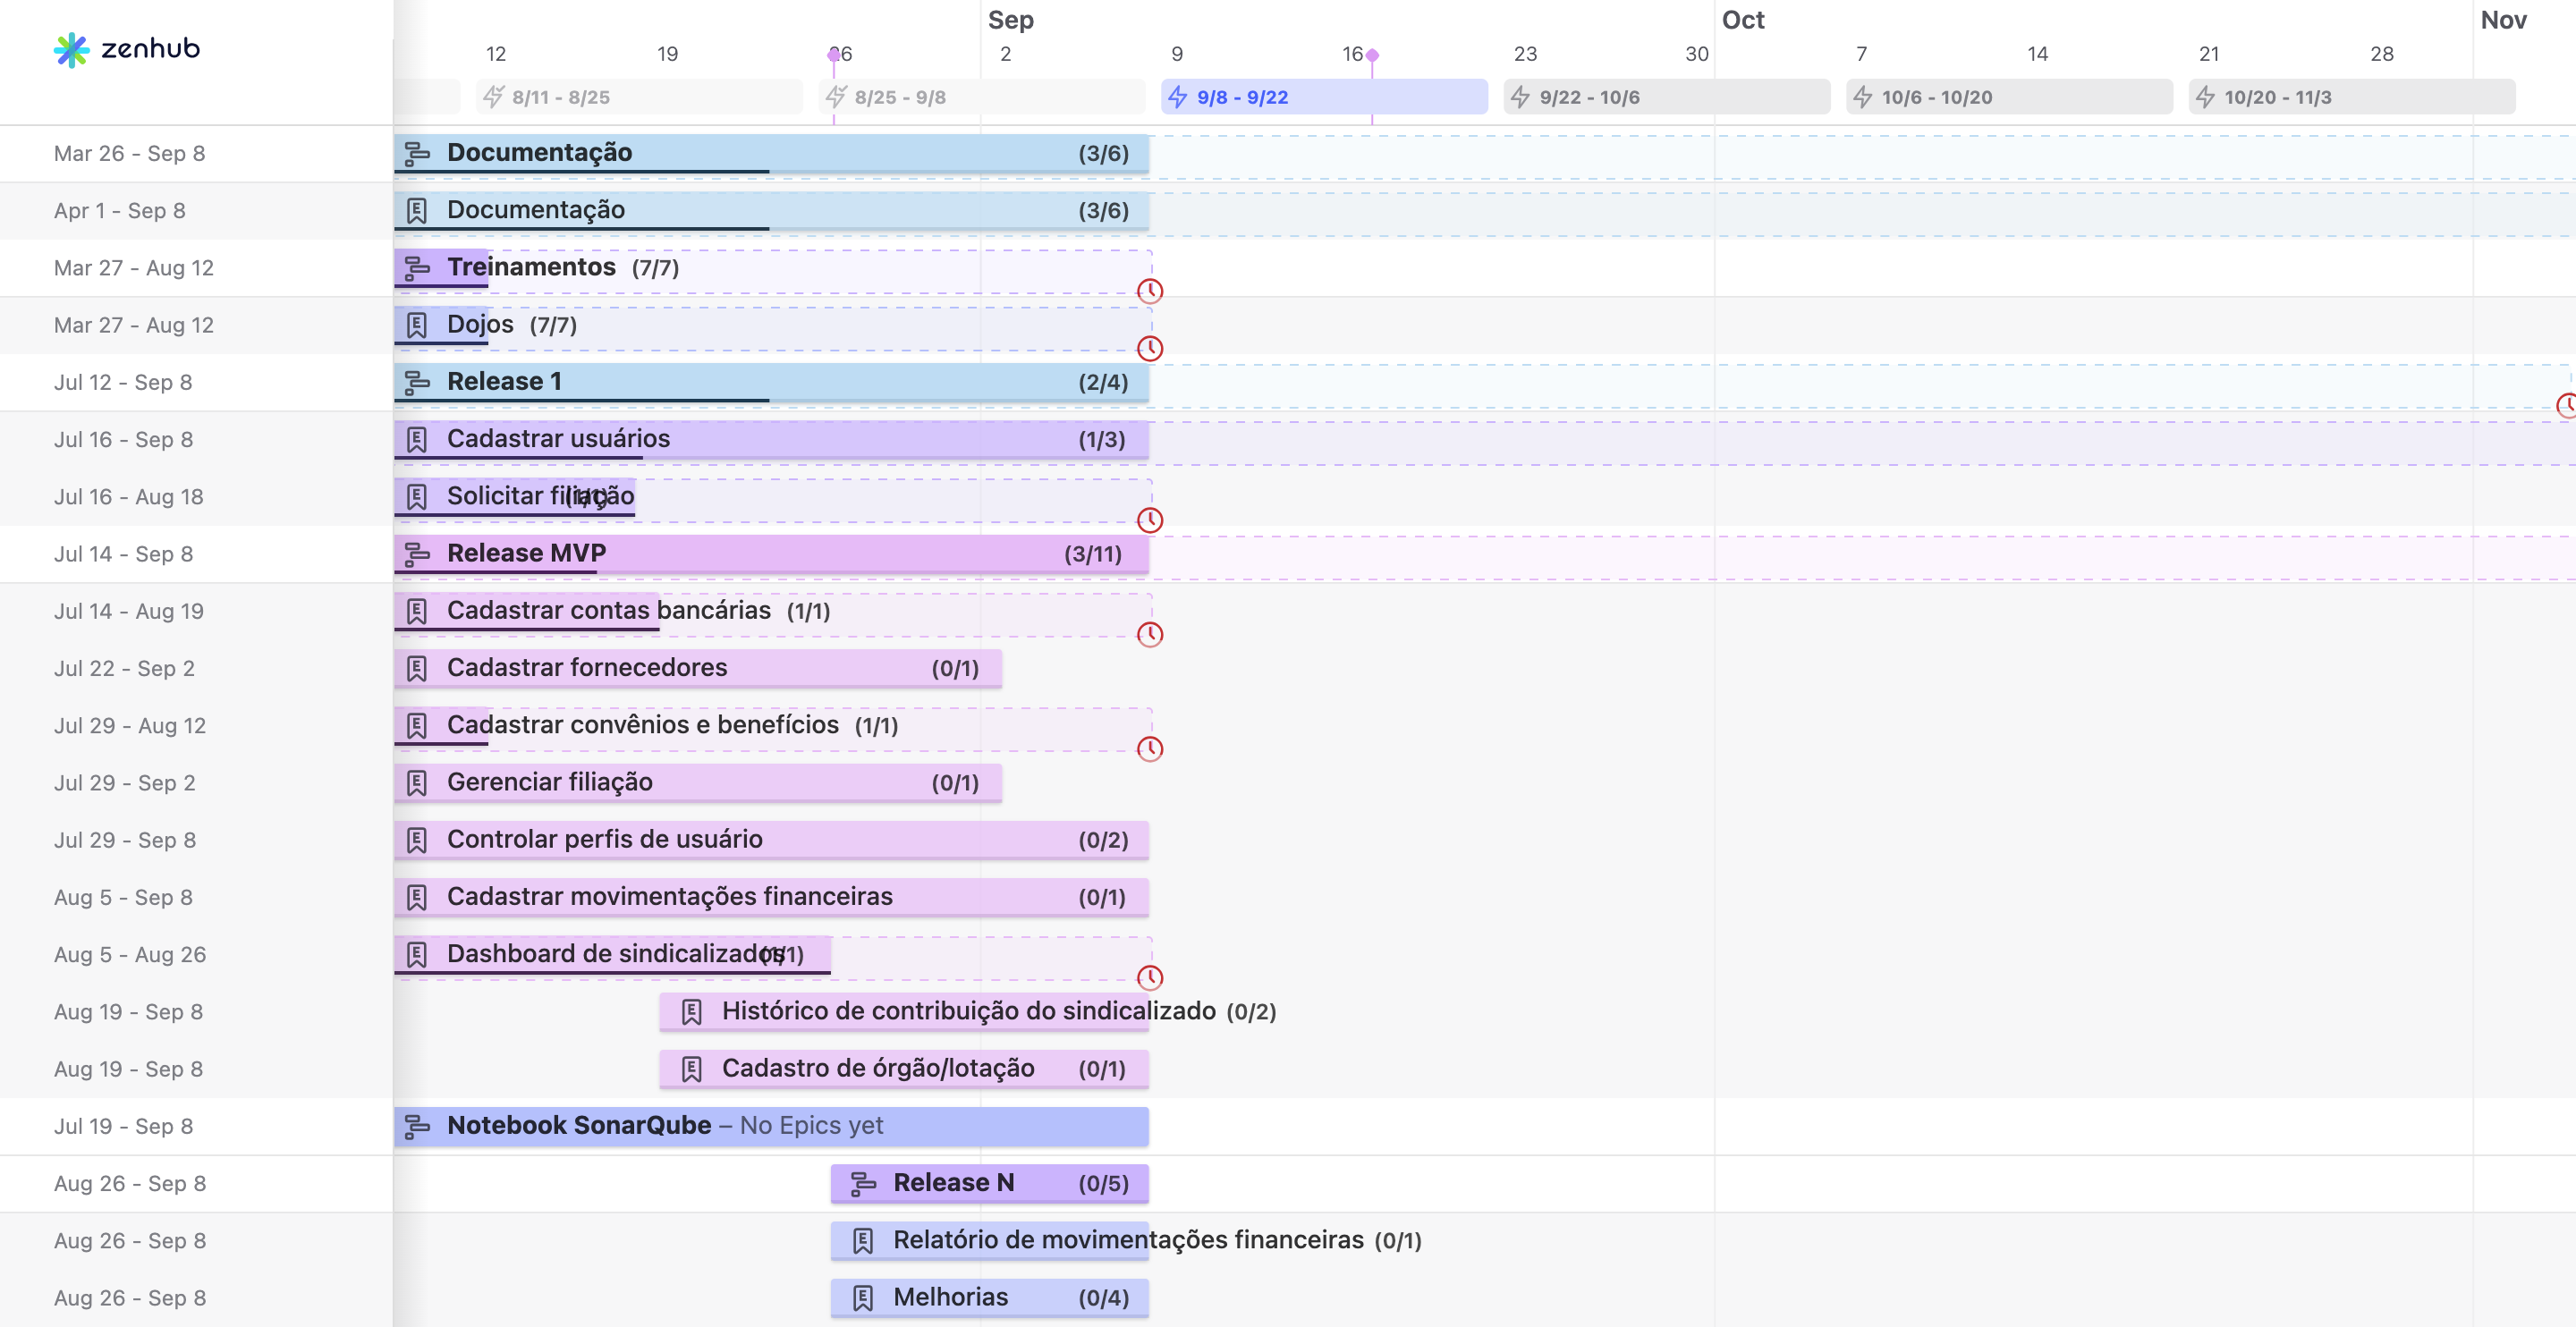Open the Release 1 project bar
The width and height of the screenshot is (2576, 1327).
click(771, 382)
